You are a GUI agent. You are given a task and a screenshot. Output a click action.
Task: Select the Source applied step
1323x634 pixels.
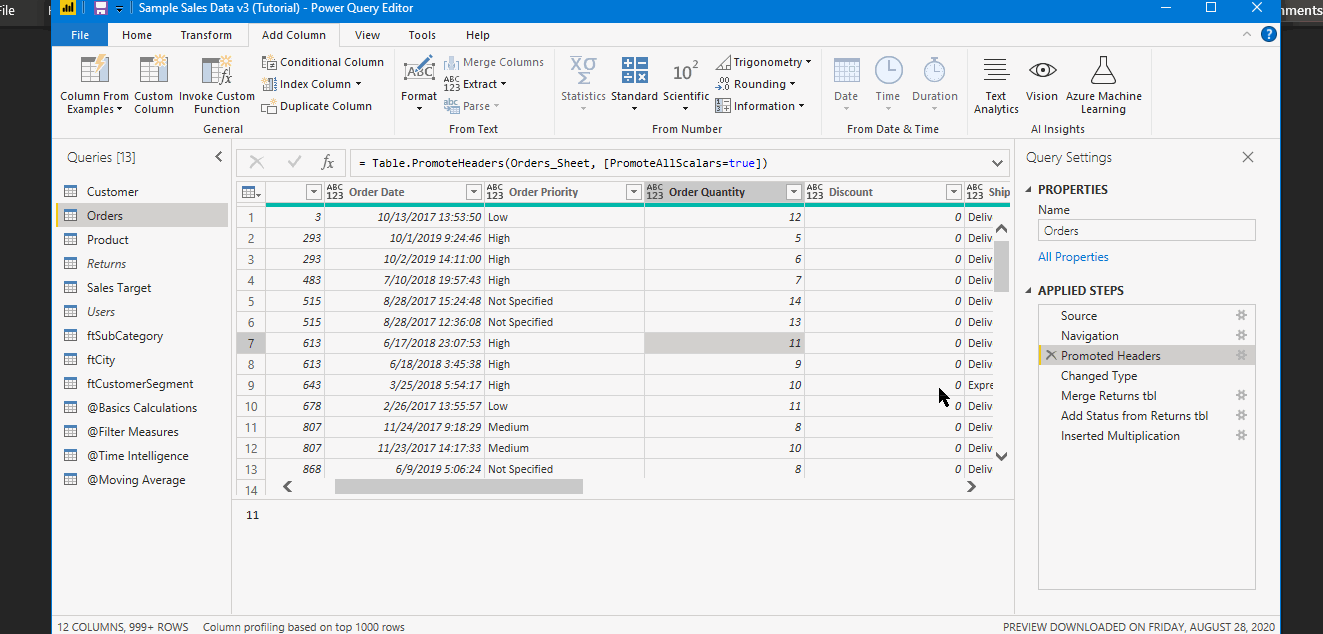(x=1147, y=316)
